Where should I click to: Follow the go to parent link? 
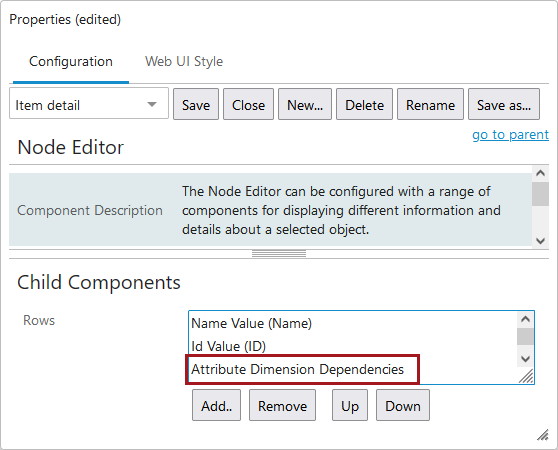[510, 134]
